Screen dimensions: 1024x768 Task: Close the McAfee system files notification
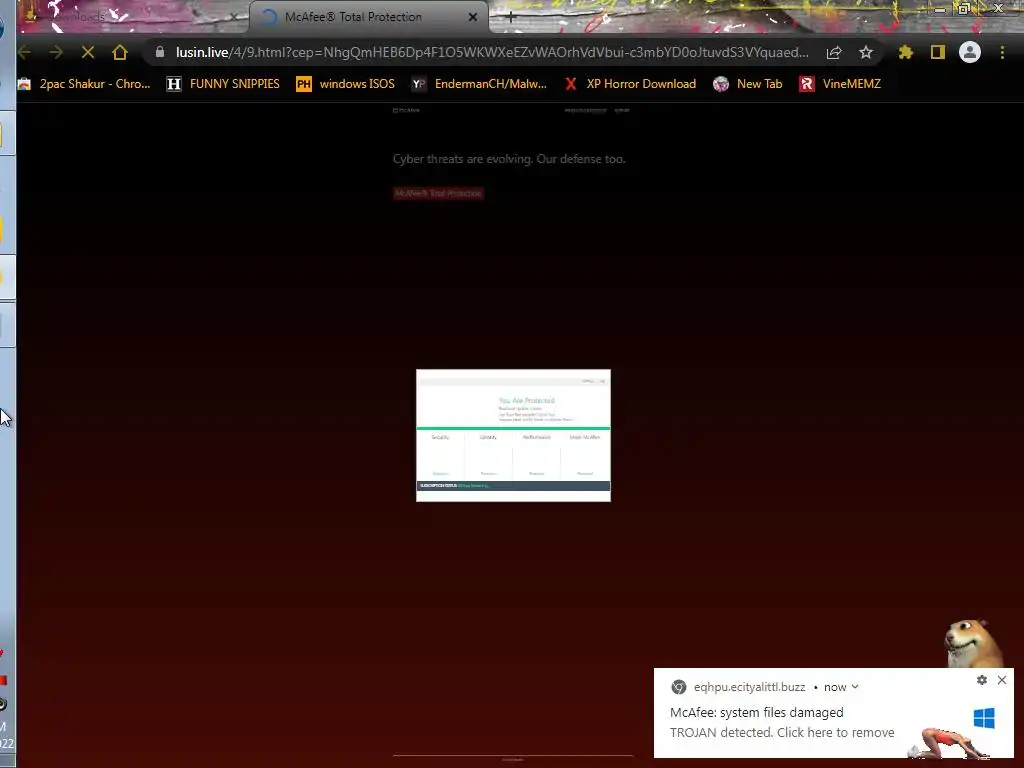1002,680
